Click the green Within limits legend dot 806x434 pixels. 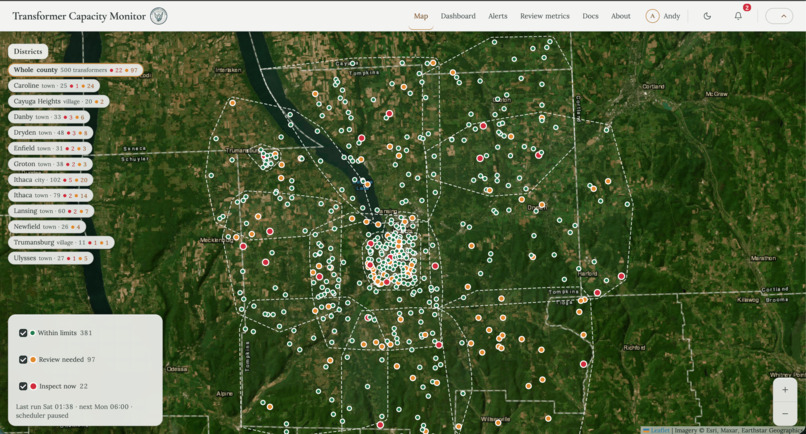33,333
